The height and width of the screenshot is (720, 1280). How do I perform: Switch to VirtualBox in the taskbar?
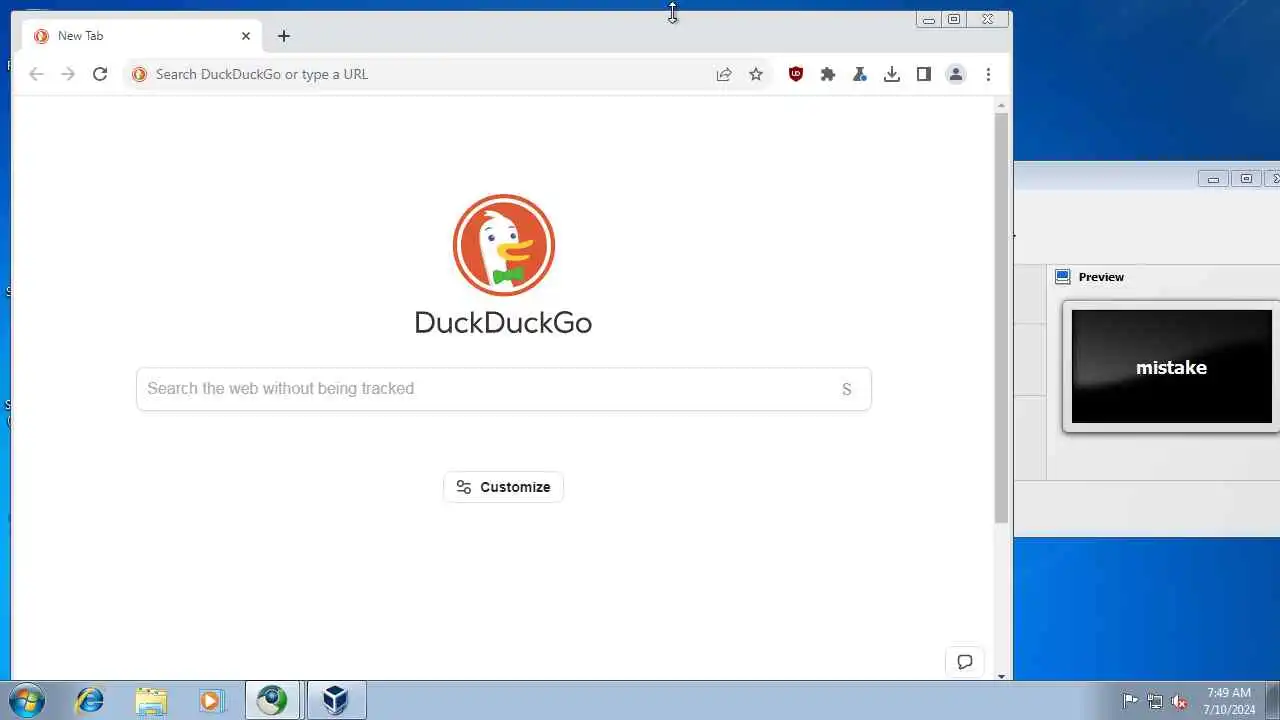tap(336, 700)
